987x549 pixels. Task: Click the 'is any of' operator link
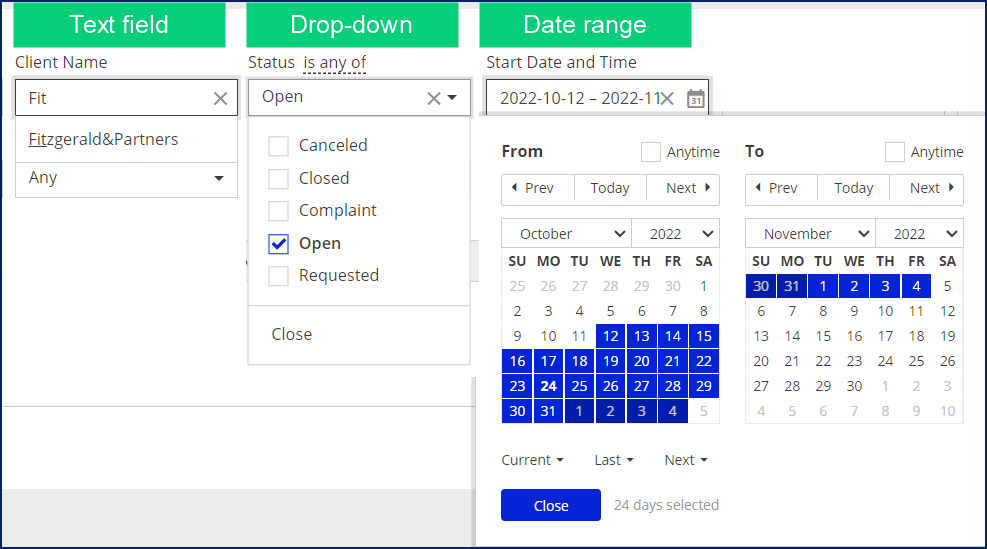[334, 62]
